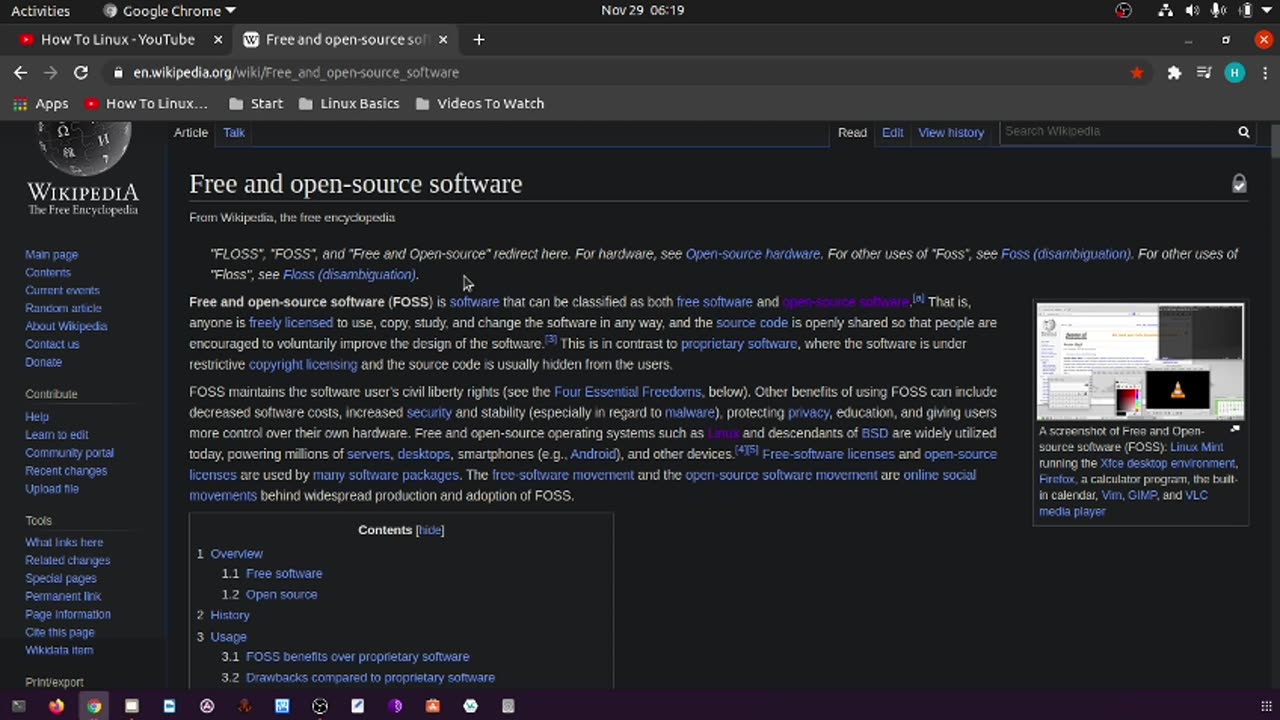The image size is (1280, 720).
Task: Reload the Wikipedia page
Action: pos(81,72)
